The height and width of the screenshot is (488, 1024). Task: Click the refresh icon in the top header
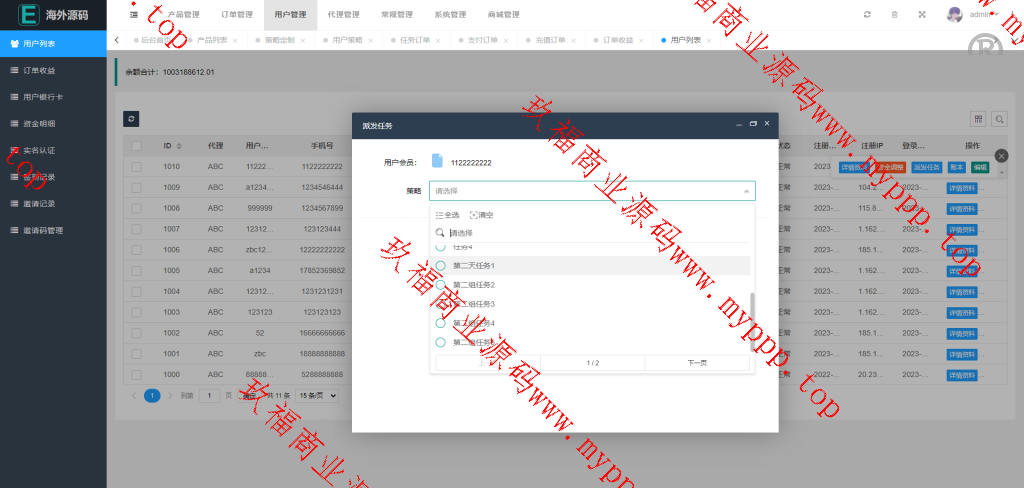(x=867, y=15)
